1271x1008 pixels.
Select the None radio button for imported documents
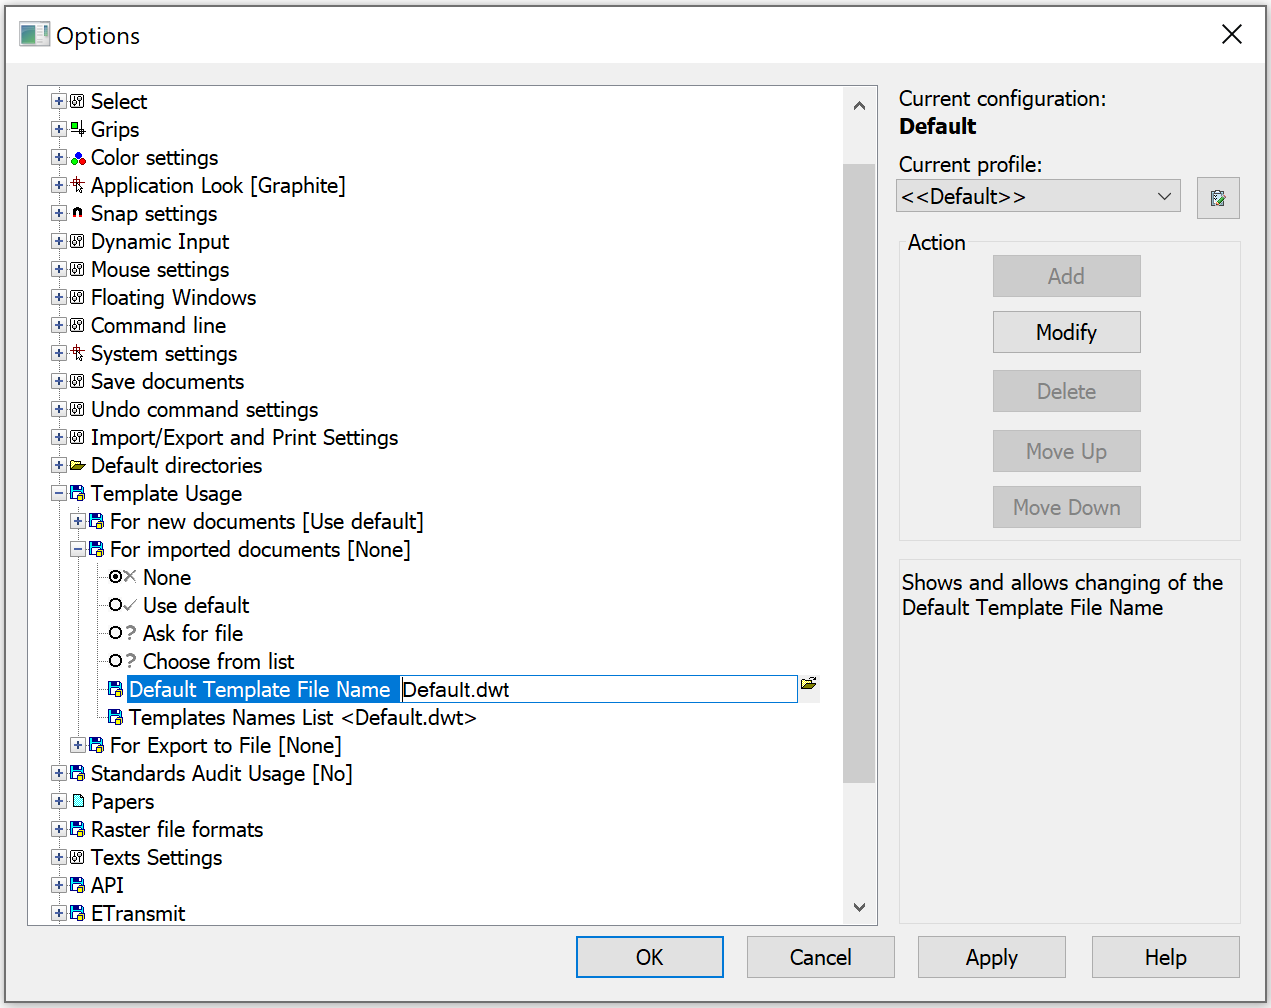pyautogui.click(x=116, y=577)
